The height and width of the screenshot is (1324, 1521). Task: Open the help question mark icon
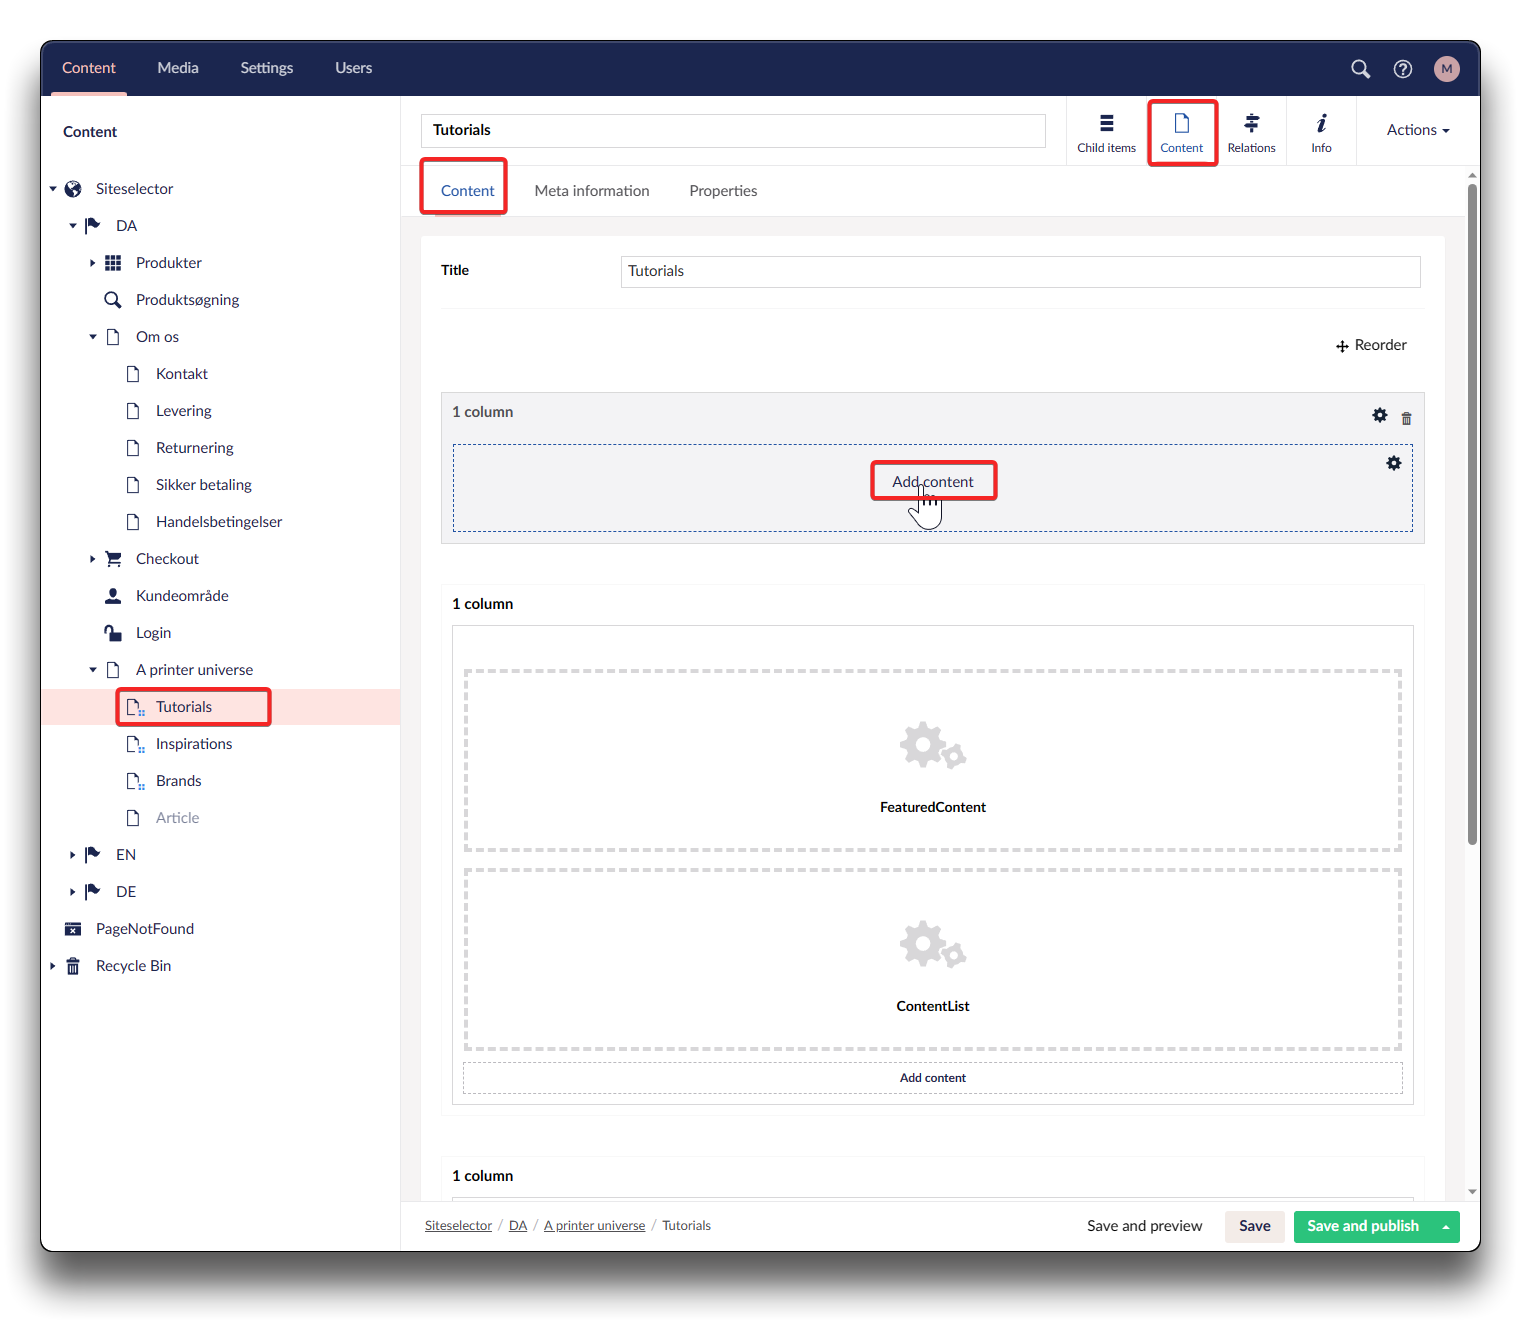tap(1402, 69)
